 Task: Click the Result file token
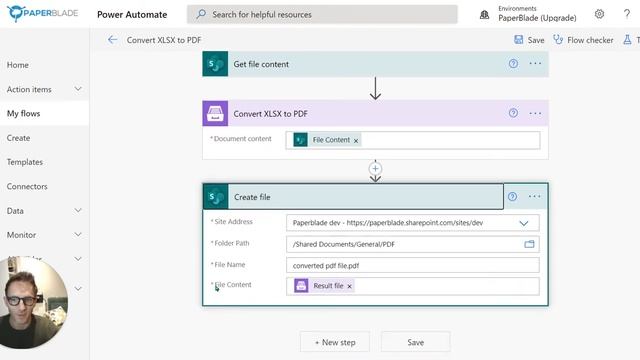[324, 286]
